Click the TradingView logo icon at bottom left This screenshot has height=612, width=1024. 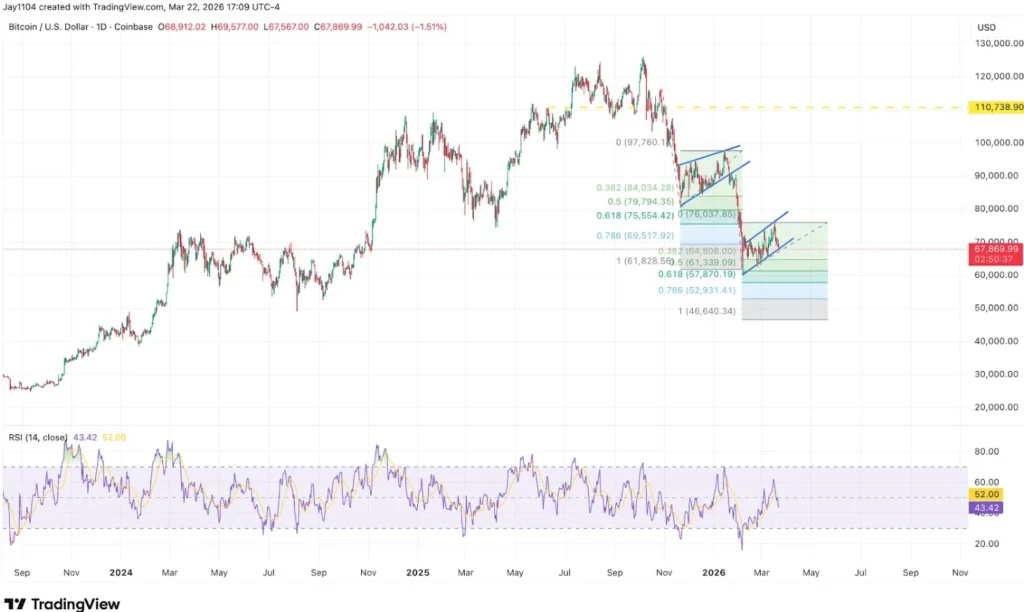14,605
